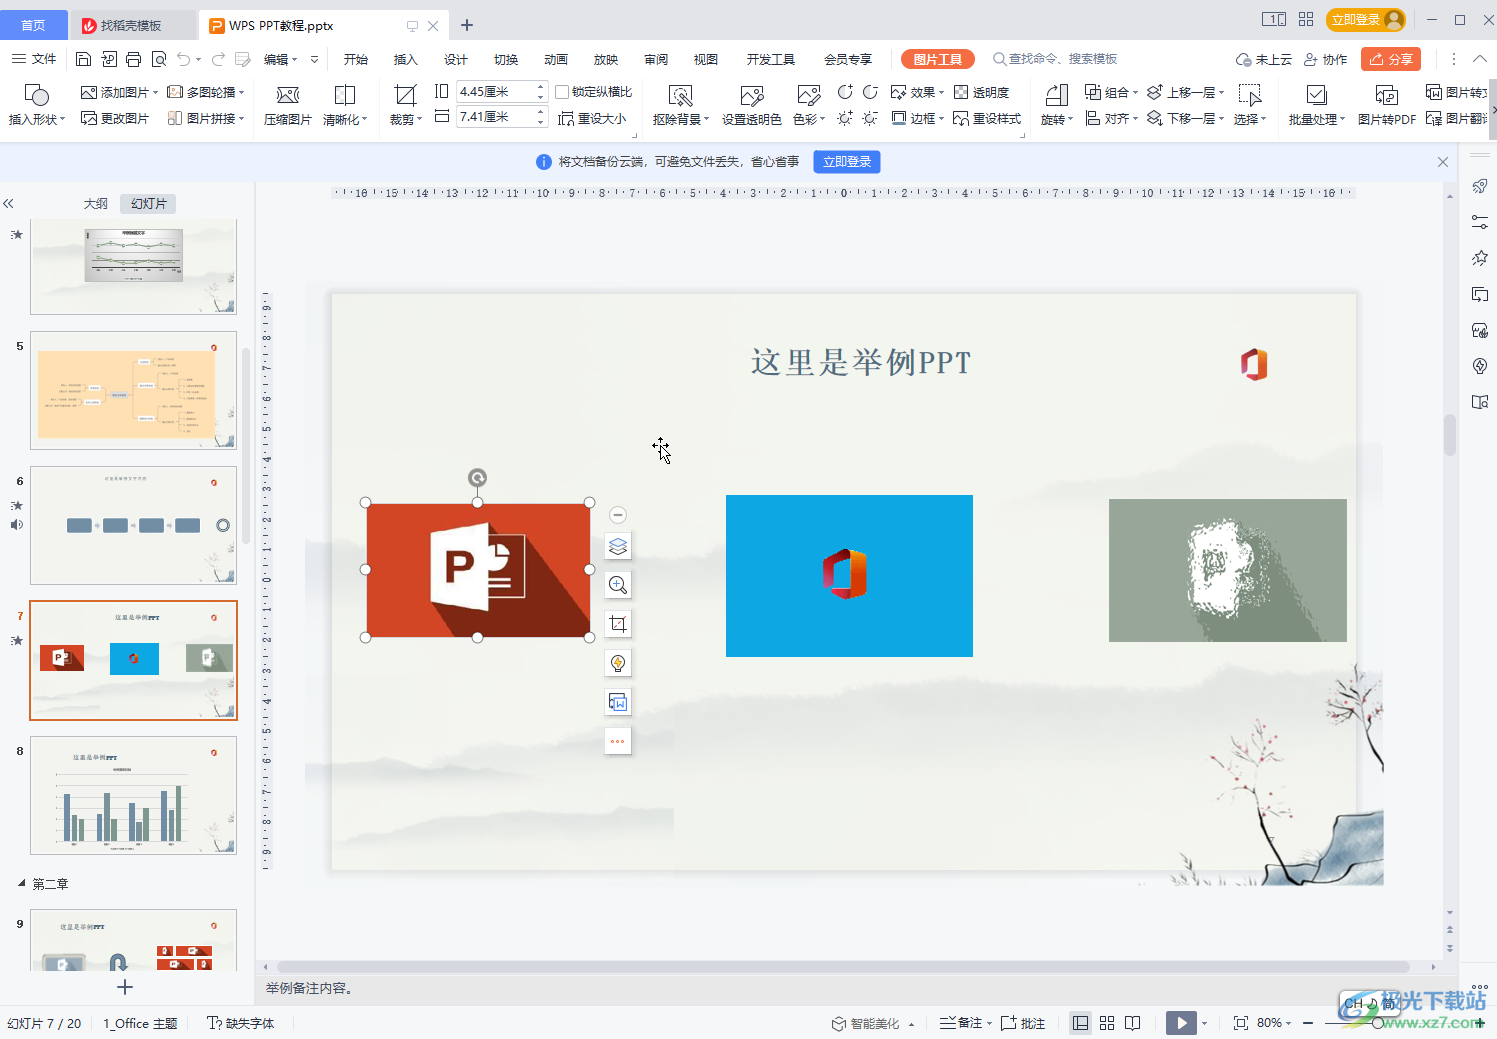The width and height of the screenshot is (1497, 1039).
Task: Click horizontal scrollbar below slide
Action: pyautogui.click(x=843, y=967)
